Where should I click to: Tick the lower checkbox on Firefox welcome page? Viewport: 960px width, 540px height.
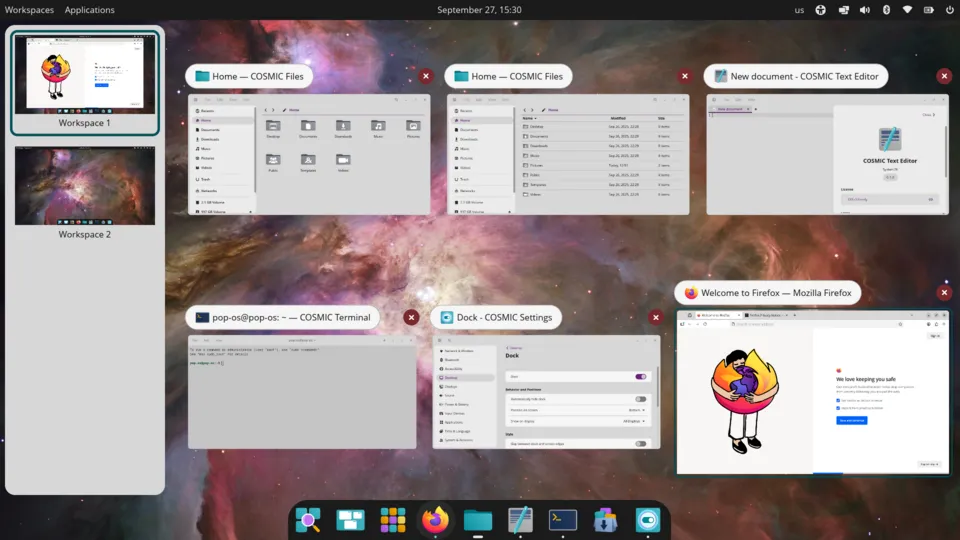[x=838, y=408]
